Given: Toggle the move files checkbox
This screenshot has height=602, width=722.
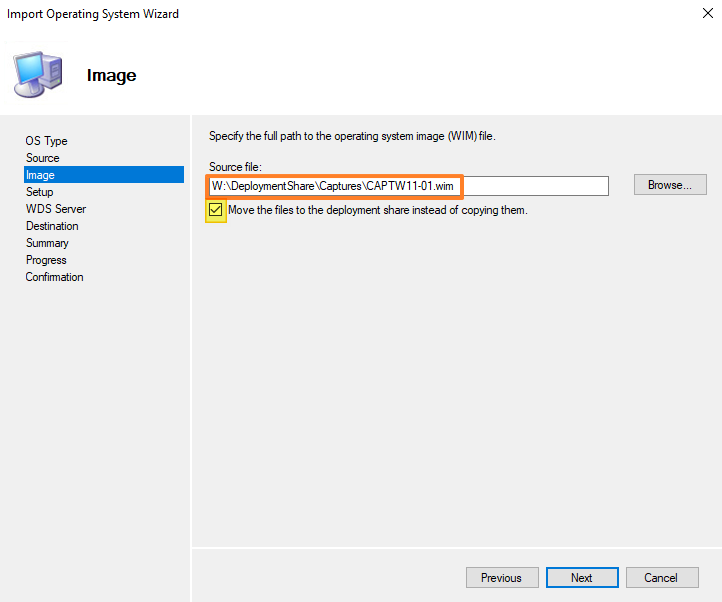Looking at the screenshot, I should (216, 211).
